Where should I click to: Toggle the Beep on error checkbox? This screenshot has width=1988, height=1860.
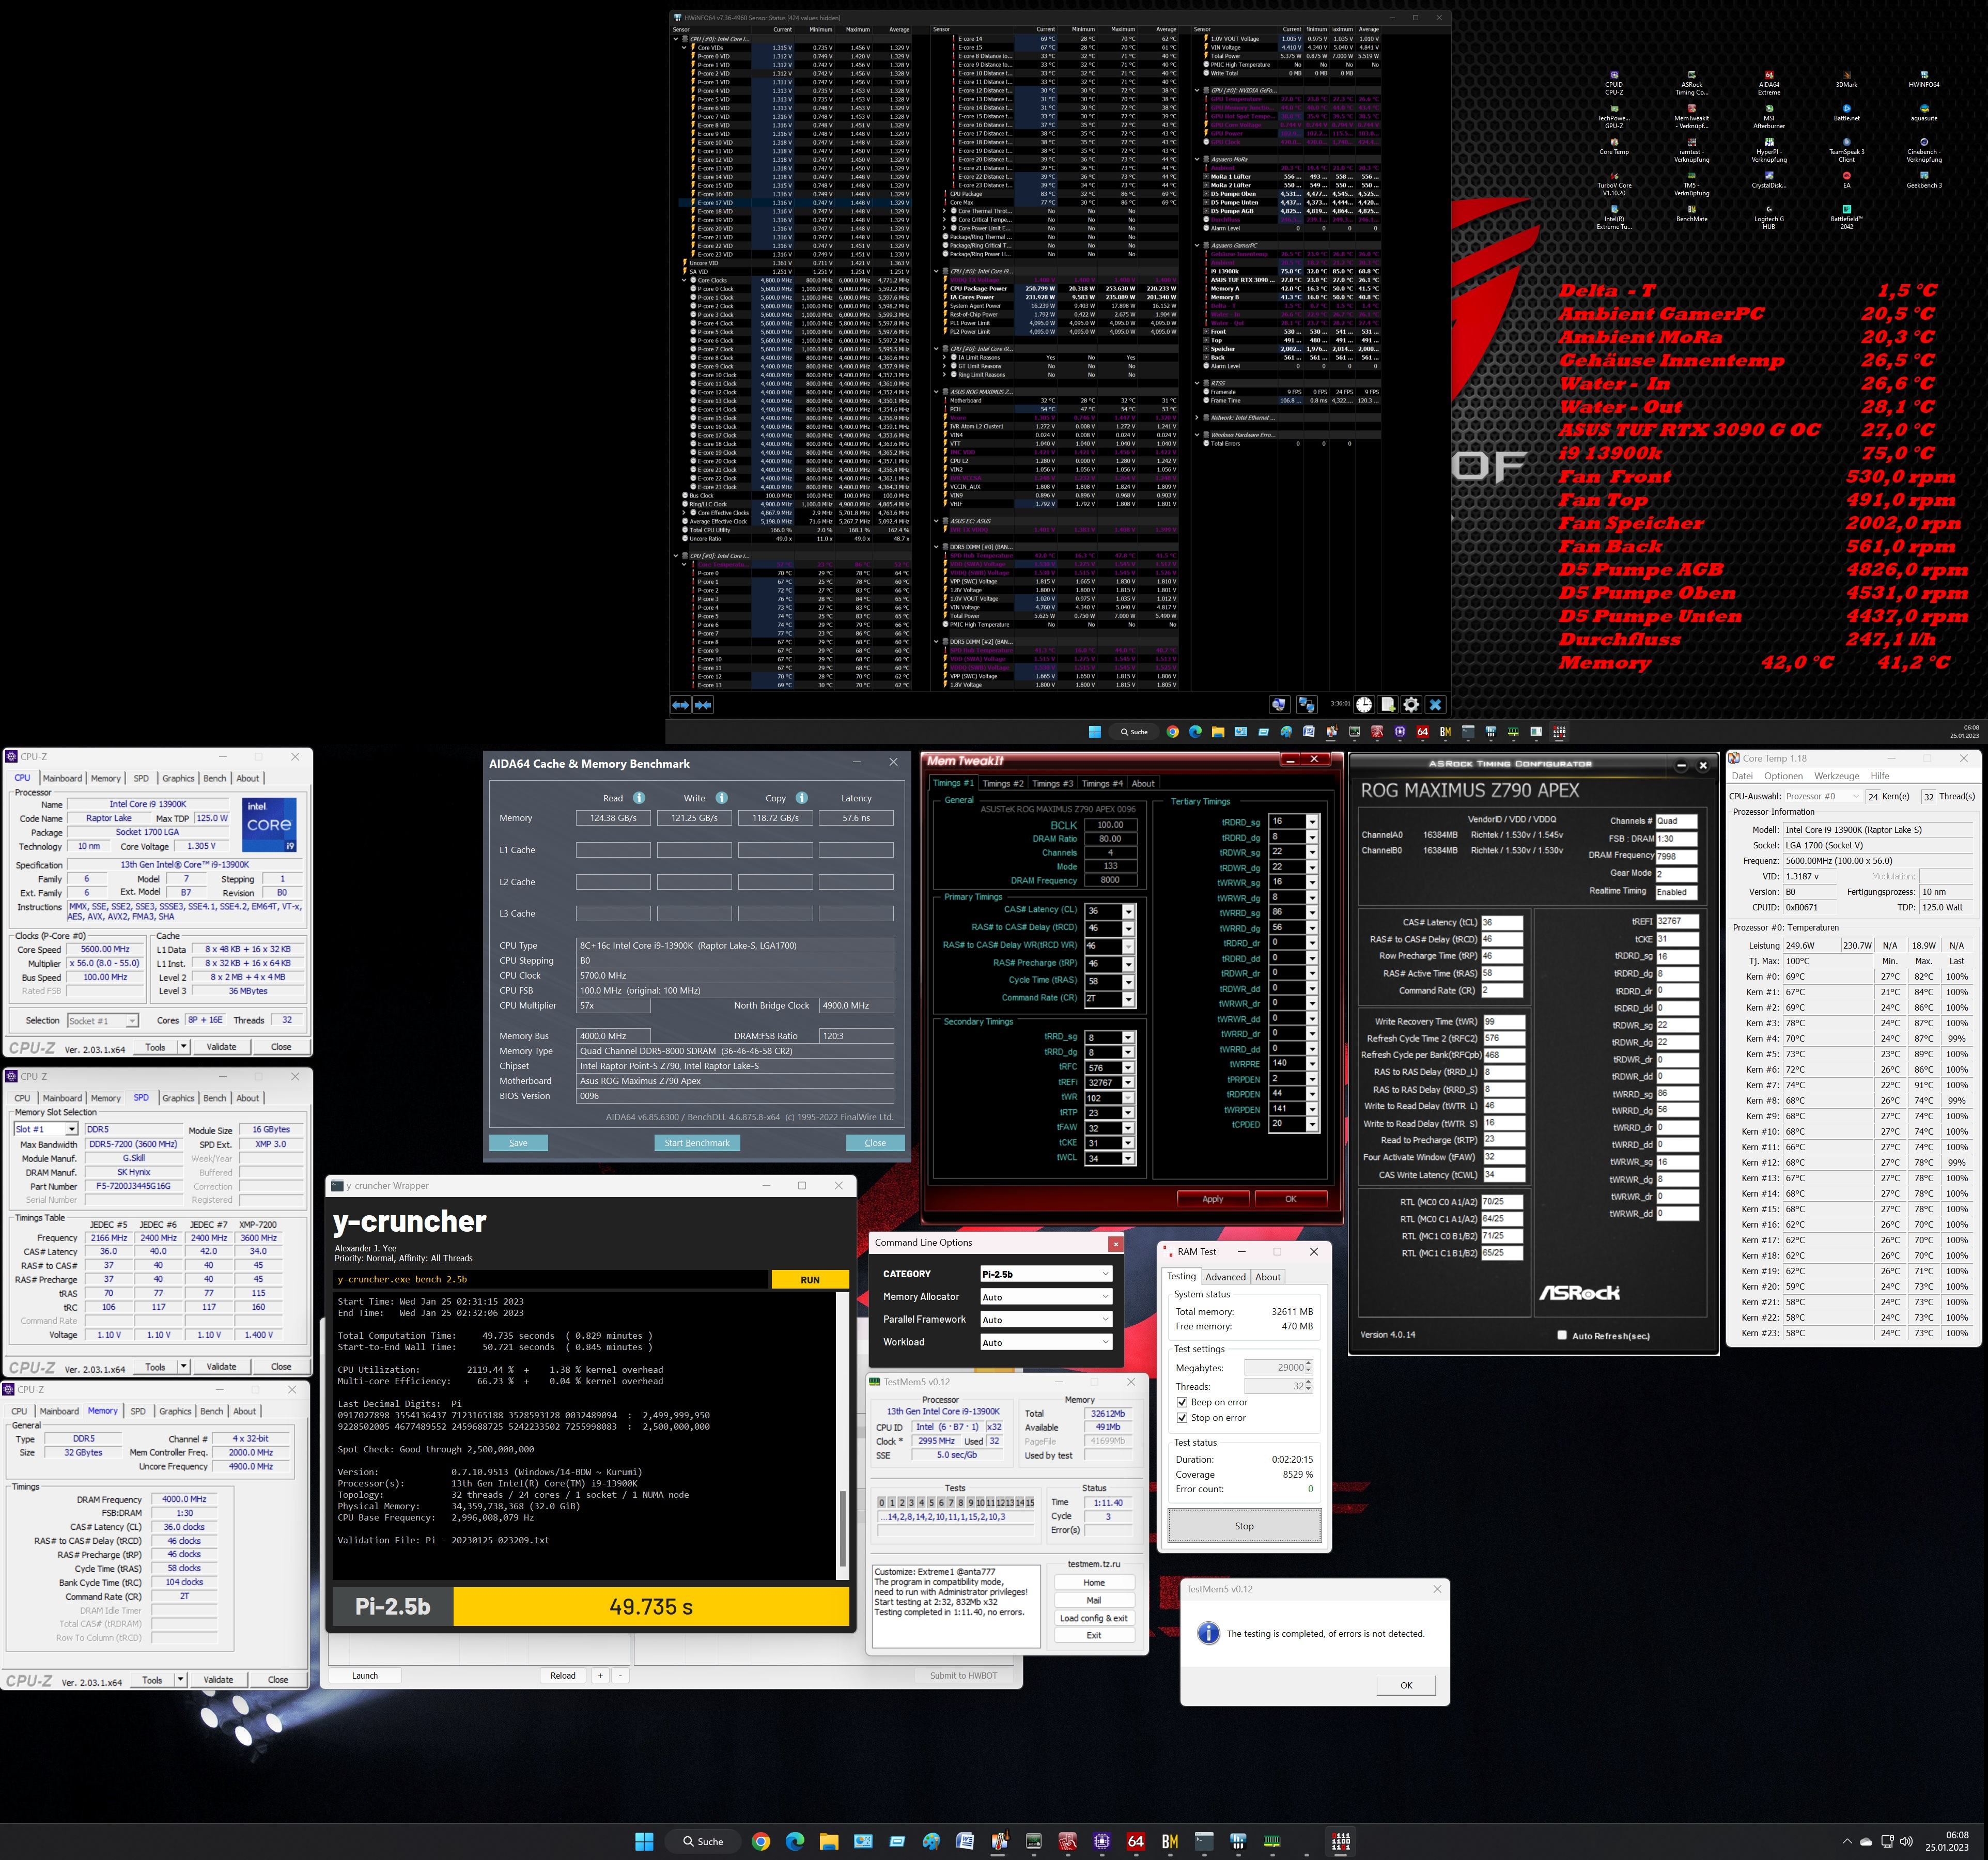[1182, 1402]
